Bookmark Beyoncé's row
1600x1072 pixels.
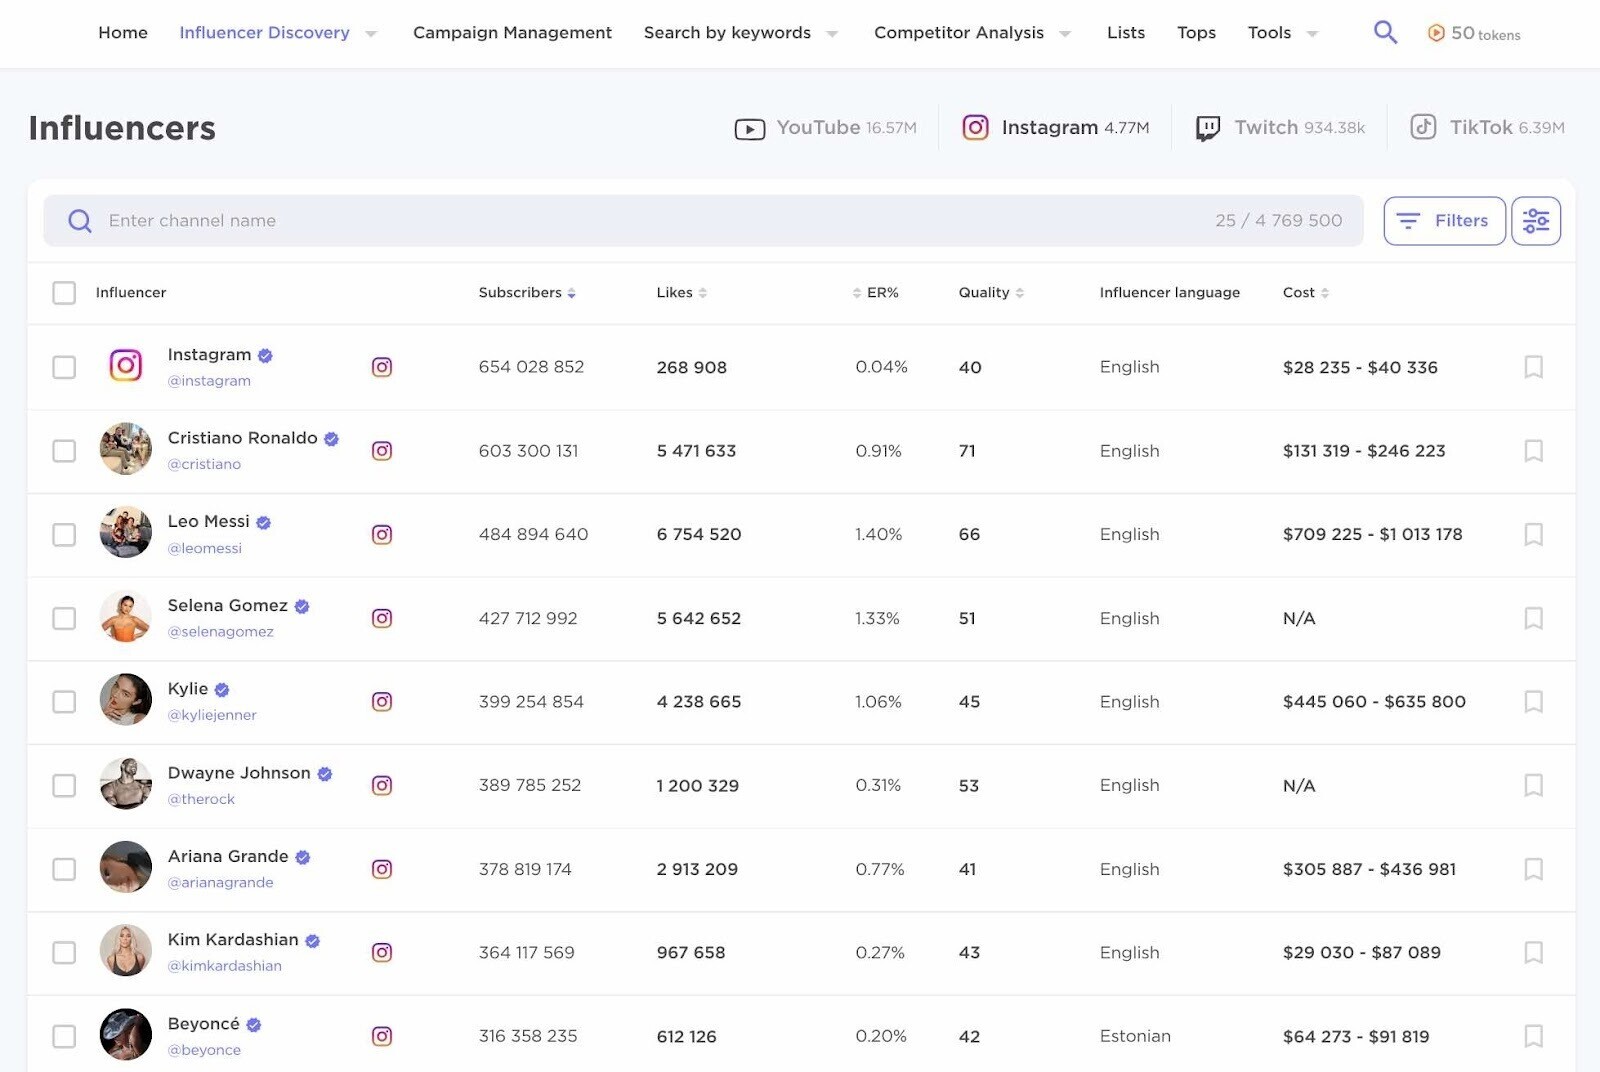point(1533,1036)
